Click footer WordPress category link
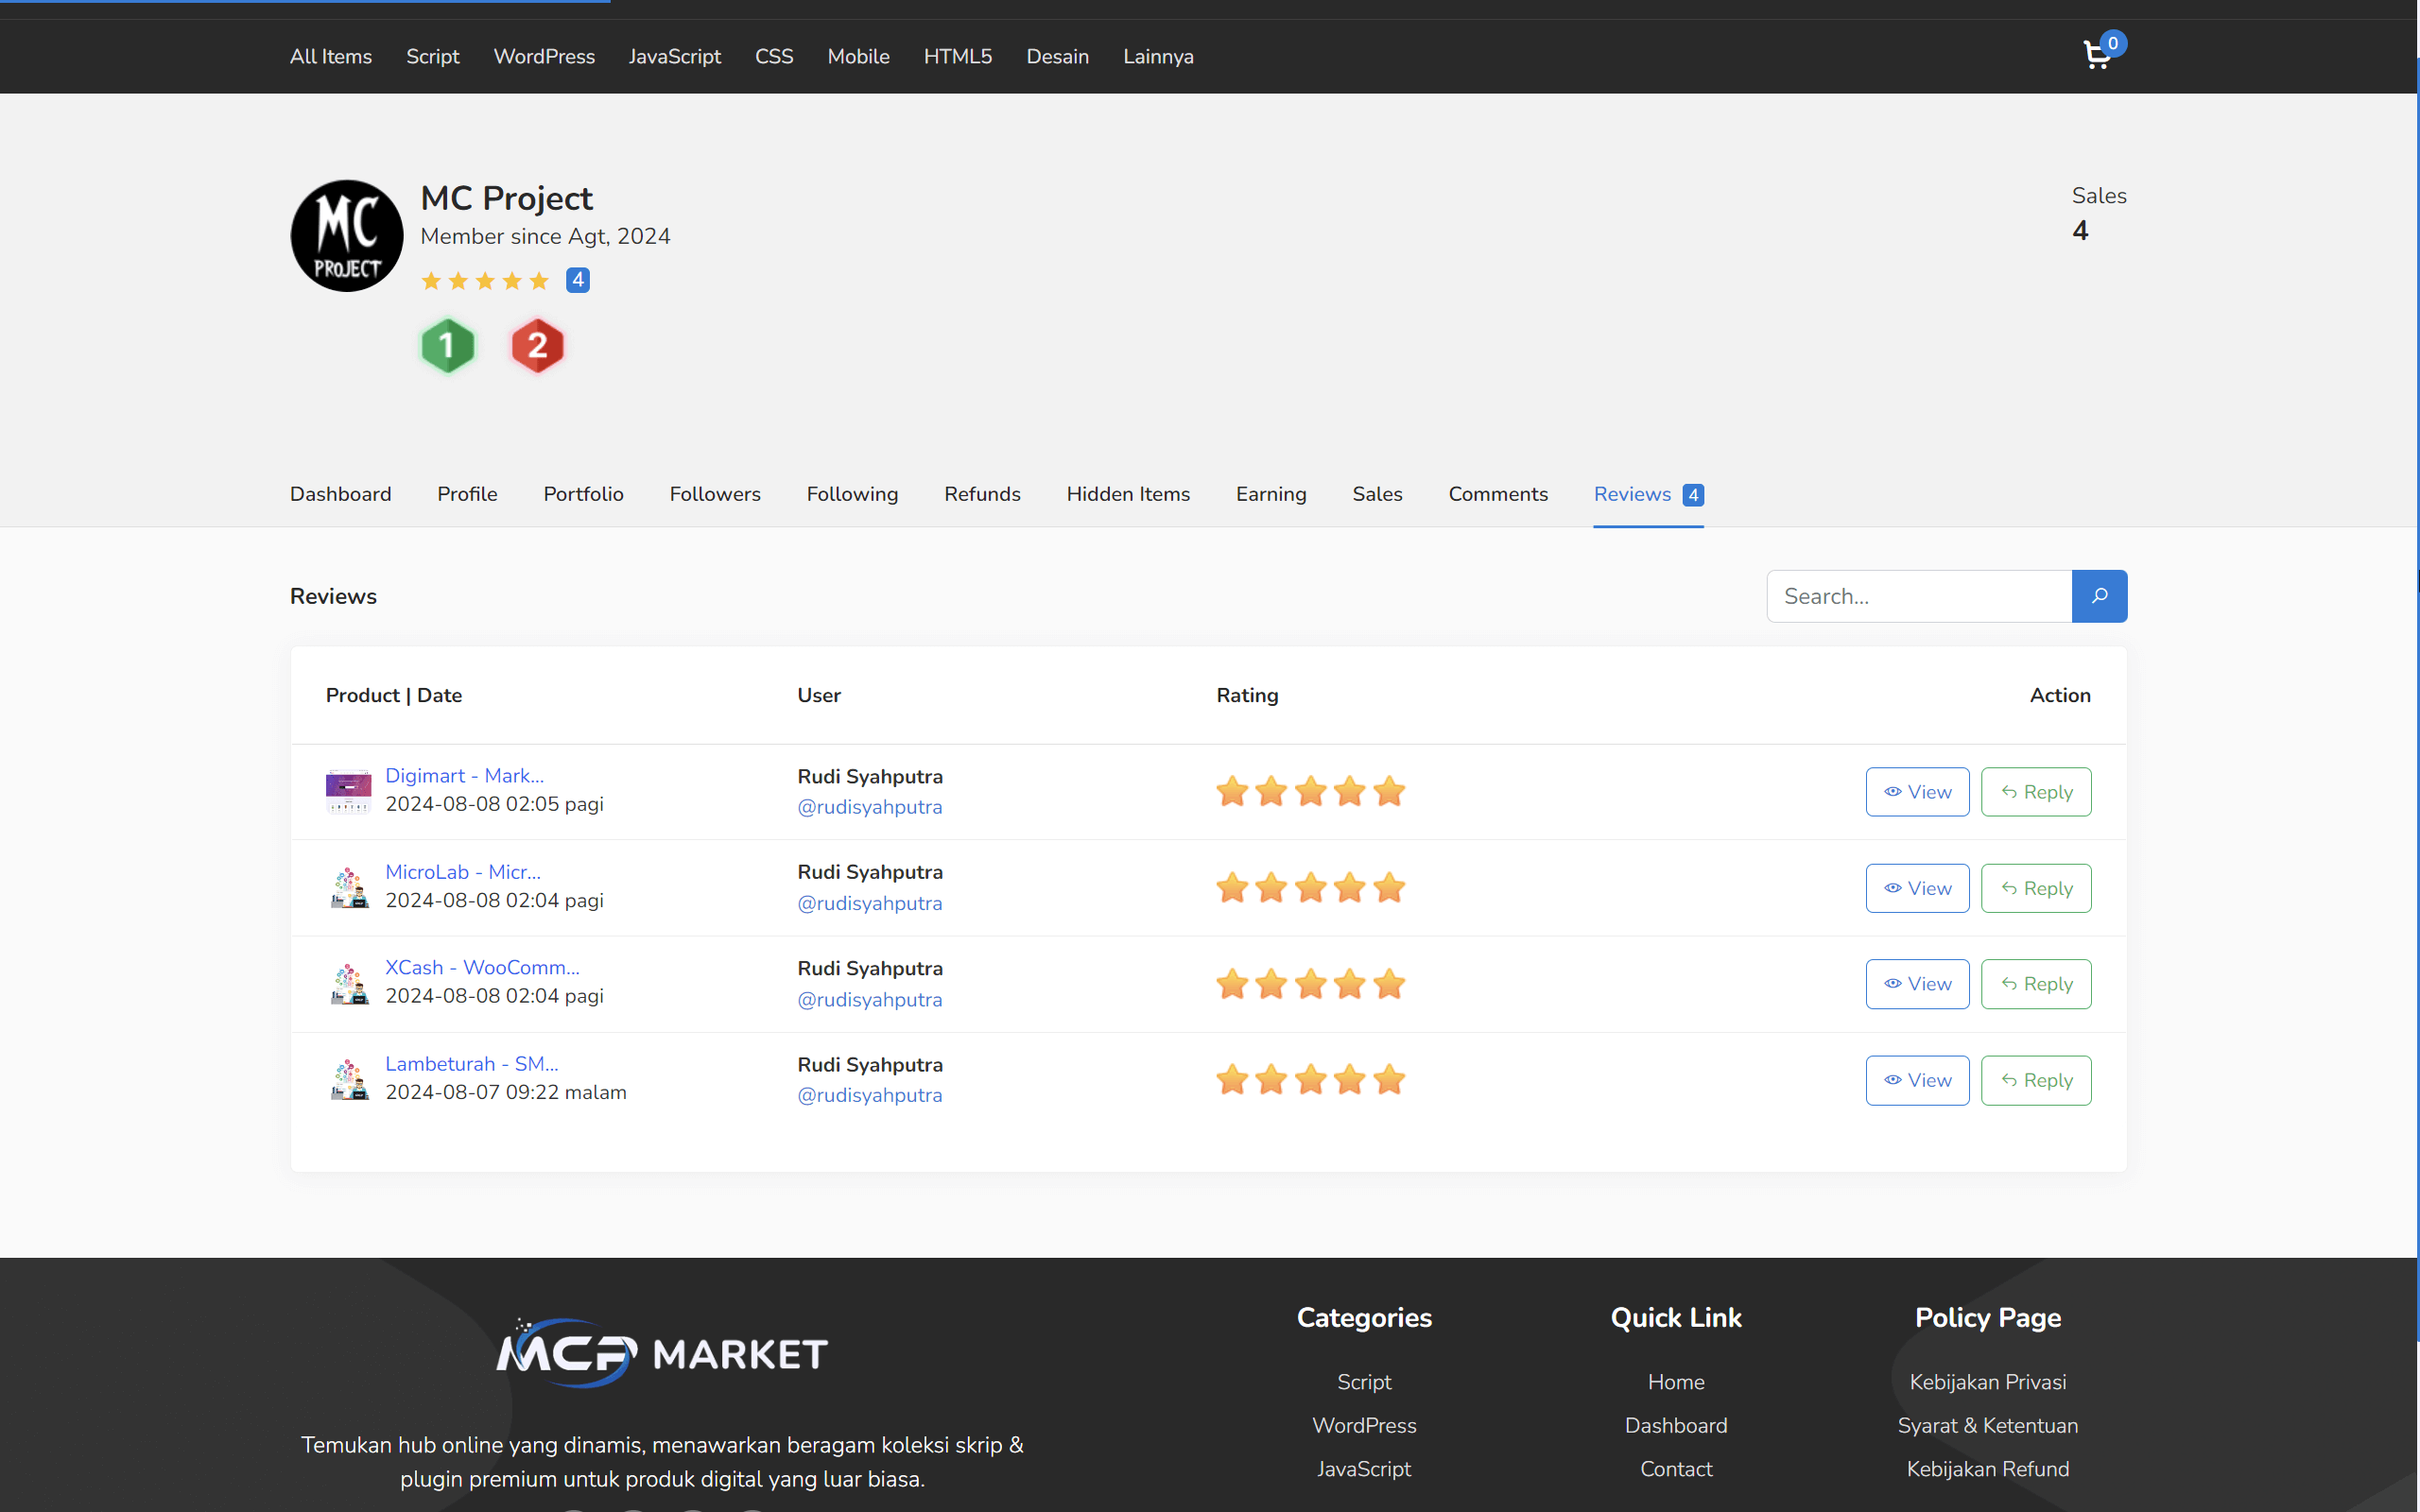This screenshot has height=1512, width=2420. pyautogui.click(x=1364, y=1425)
